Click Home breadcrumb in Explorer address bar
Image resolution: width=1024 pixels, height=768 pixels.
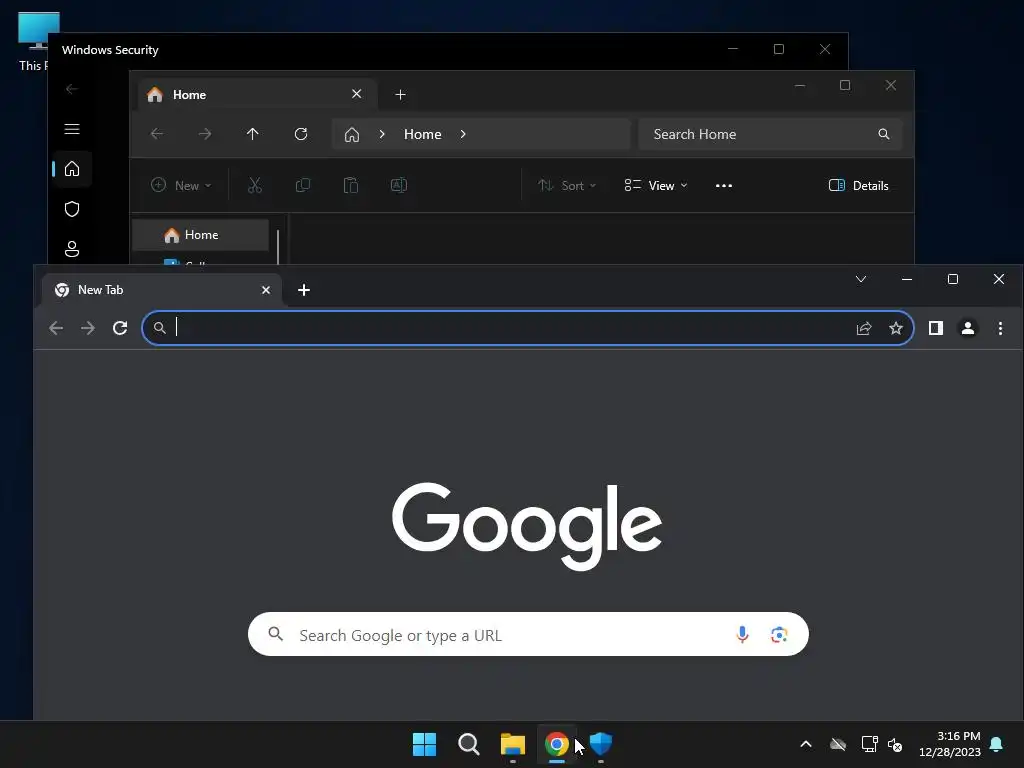pyautogui.click(x=423, y=134)
